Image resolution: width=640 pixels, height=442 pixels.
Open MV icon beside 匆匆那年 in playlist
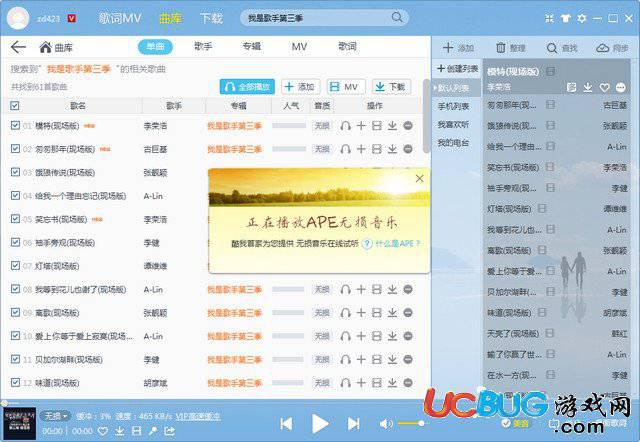551,105
